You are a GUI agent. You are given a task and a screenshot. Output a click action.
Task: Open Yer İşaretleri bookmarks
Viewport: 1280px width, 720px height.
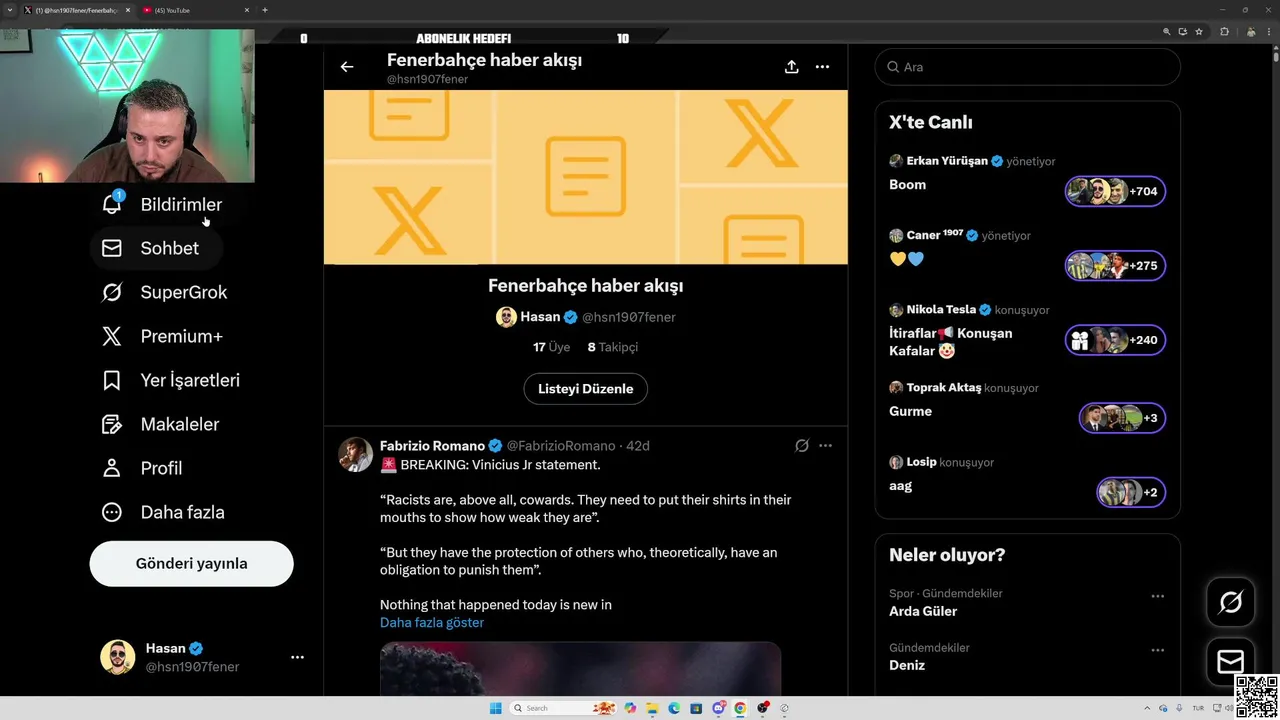coord(171,380)
